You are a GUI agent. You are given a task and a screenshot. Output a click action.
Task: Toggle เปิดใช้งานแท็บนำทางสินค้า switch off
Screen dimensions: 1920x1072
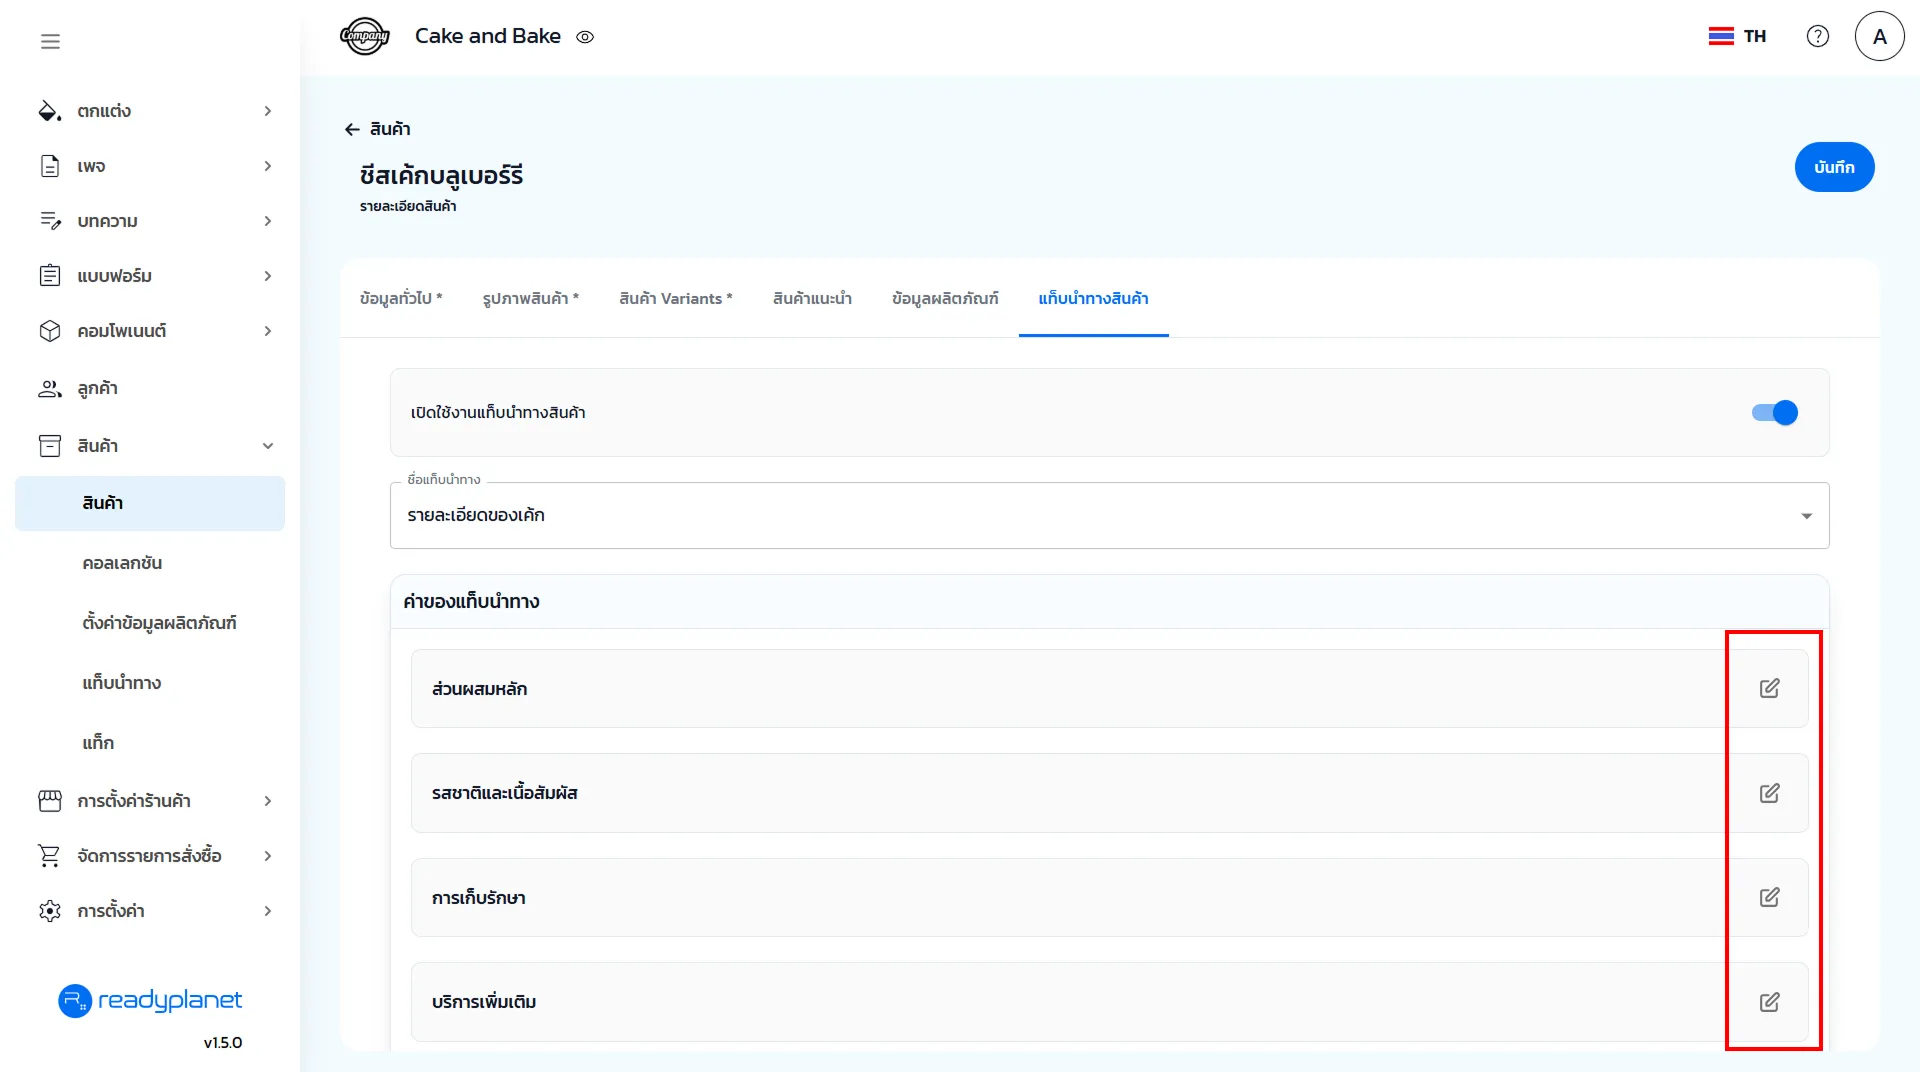(1775, 413)
